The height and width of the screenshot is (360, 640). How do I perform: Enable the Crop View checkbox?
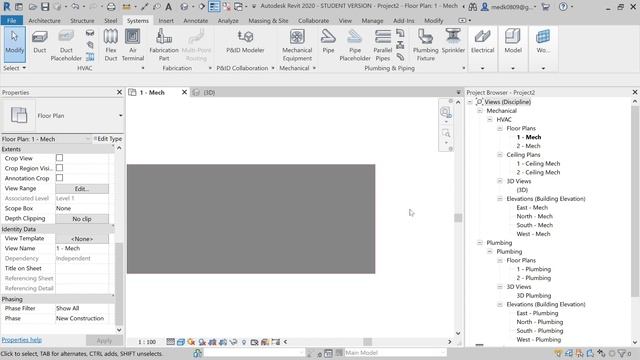[60, 158]
